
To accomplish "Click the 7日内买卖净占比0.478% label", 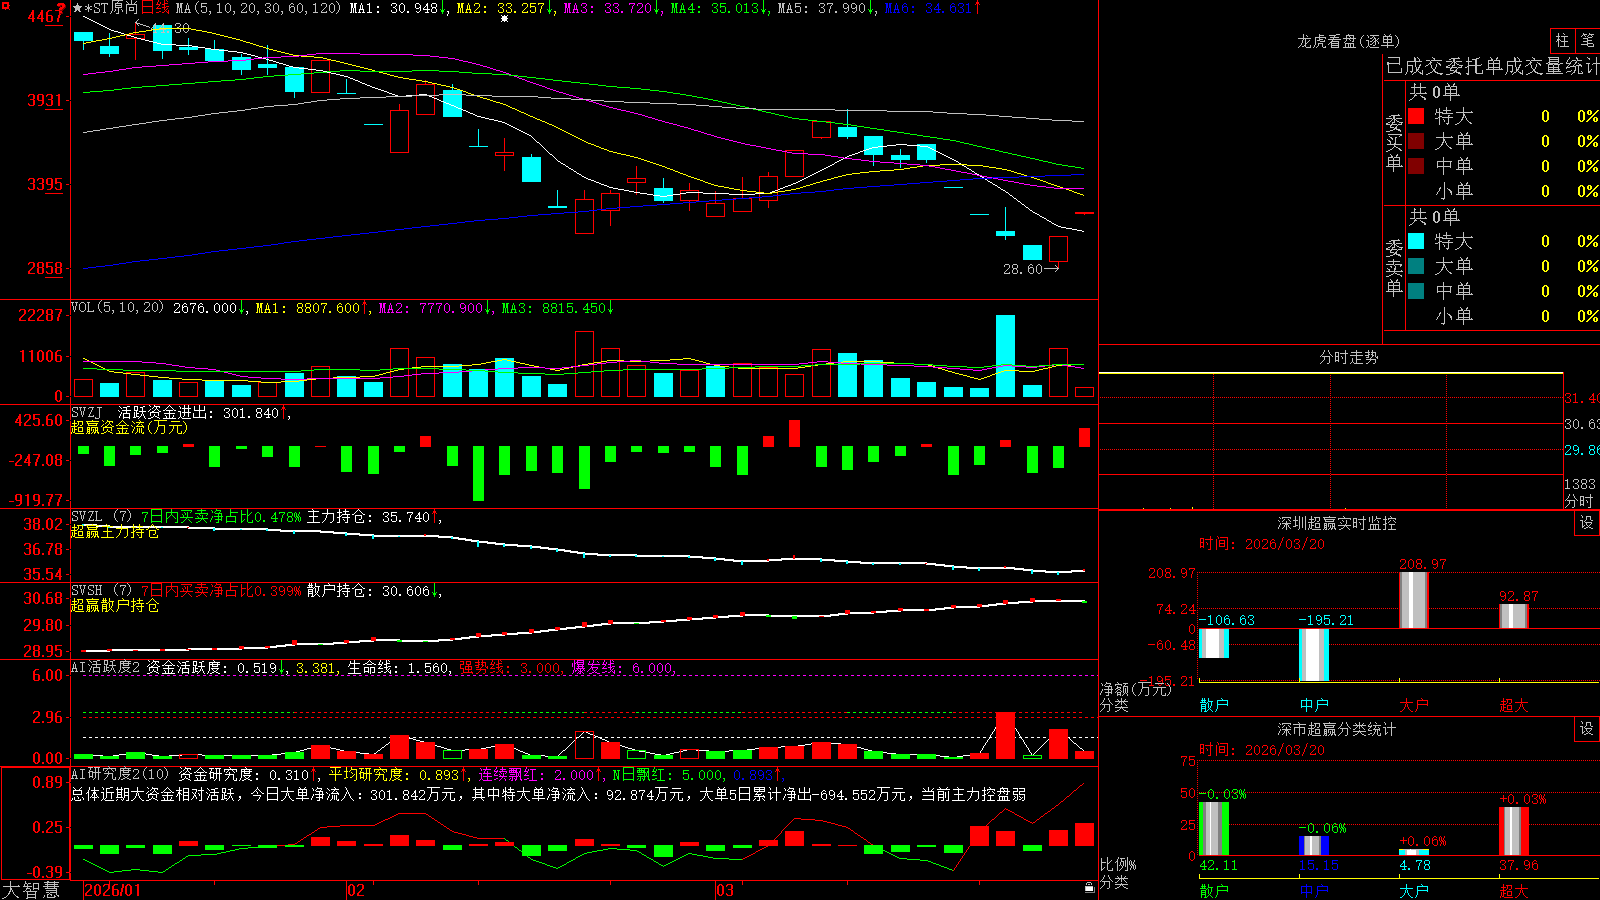I will (x=221, y=517).
